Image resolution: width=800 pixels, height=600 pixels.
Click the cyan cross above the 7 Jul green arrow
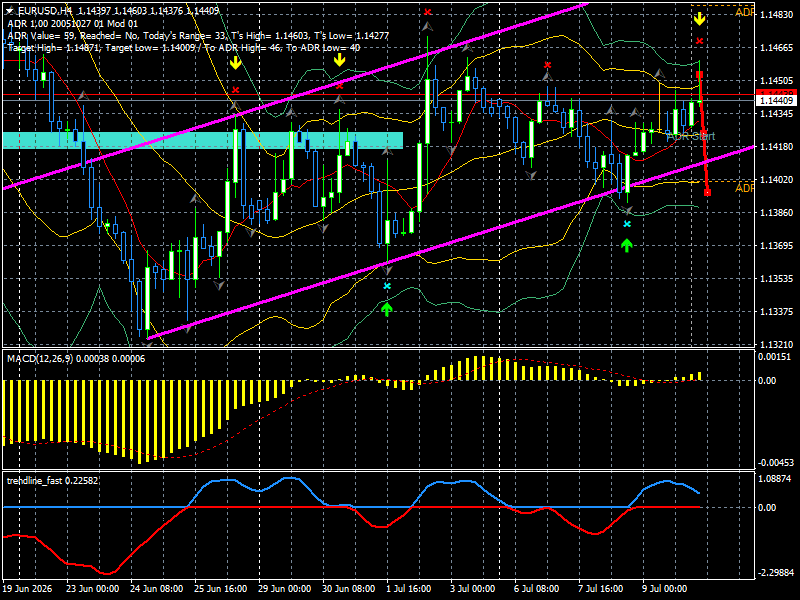pos(627,224)
